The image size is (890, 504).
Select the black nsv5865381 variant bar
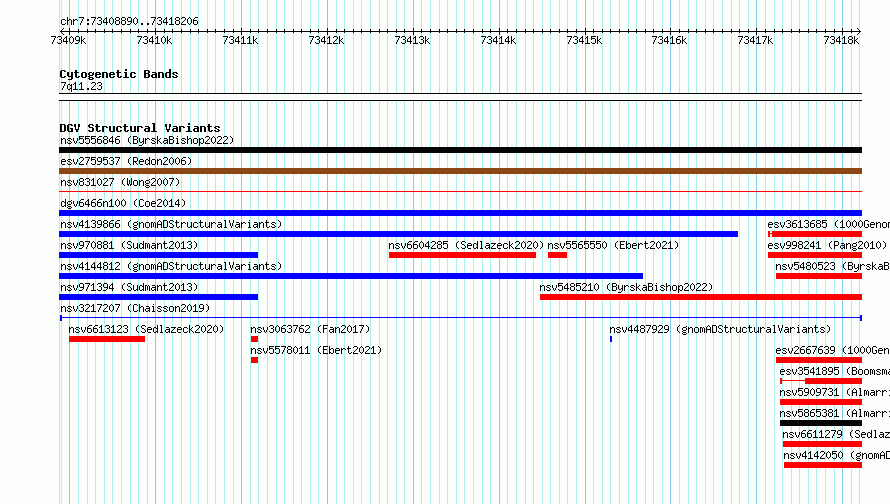[x=821, y=423]
